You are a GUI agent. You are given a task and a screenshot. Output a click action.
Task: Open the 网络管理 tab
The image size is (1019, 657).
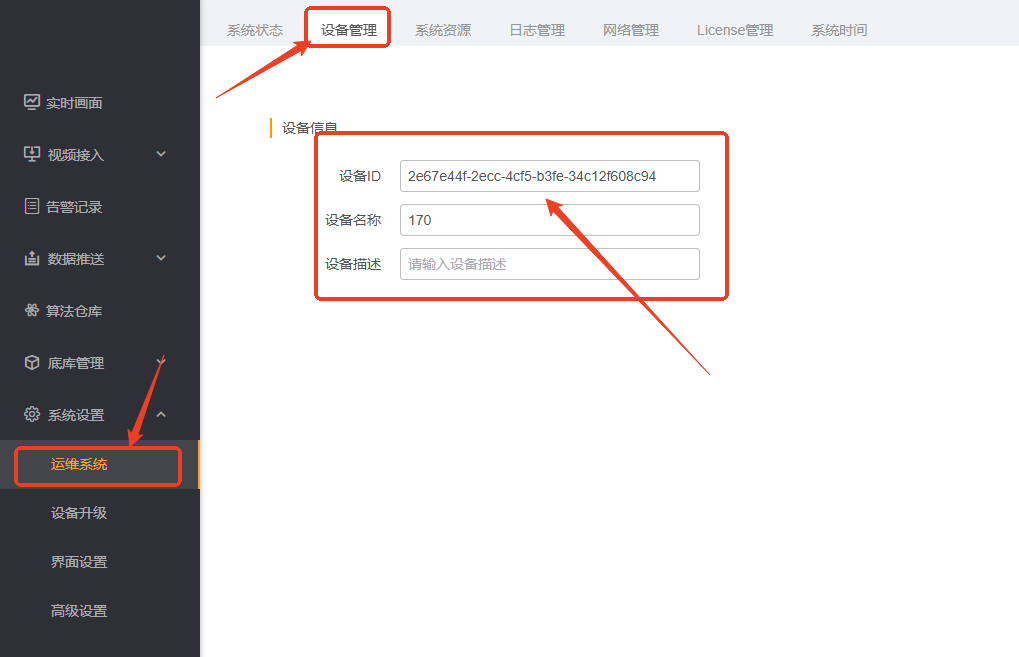631,30
